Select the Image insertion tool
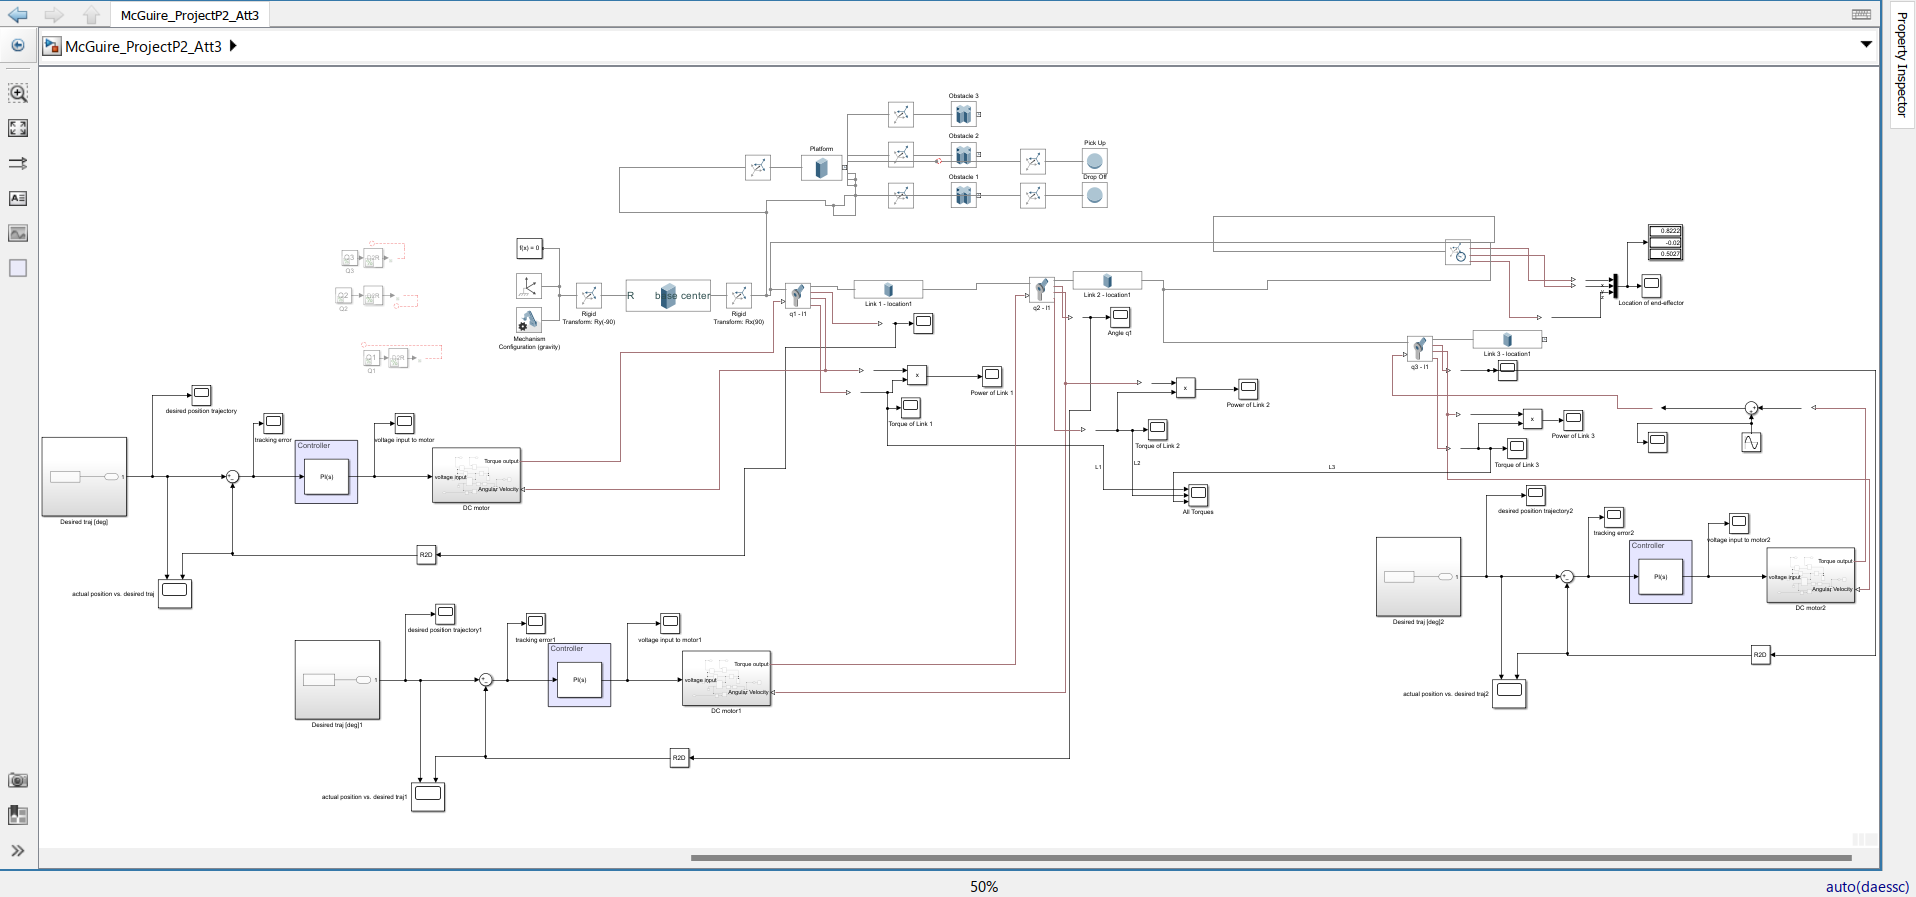 18,233
